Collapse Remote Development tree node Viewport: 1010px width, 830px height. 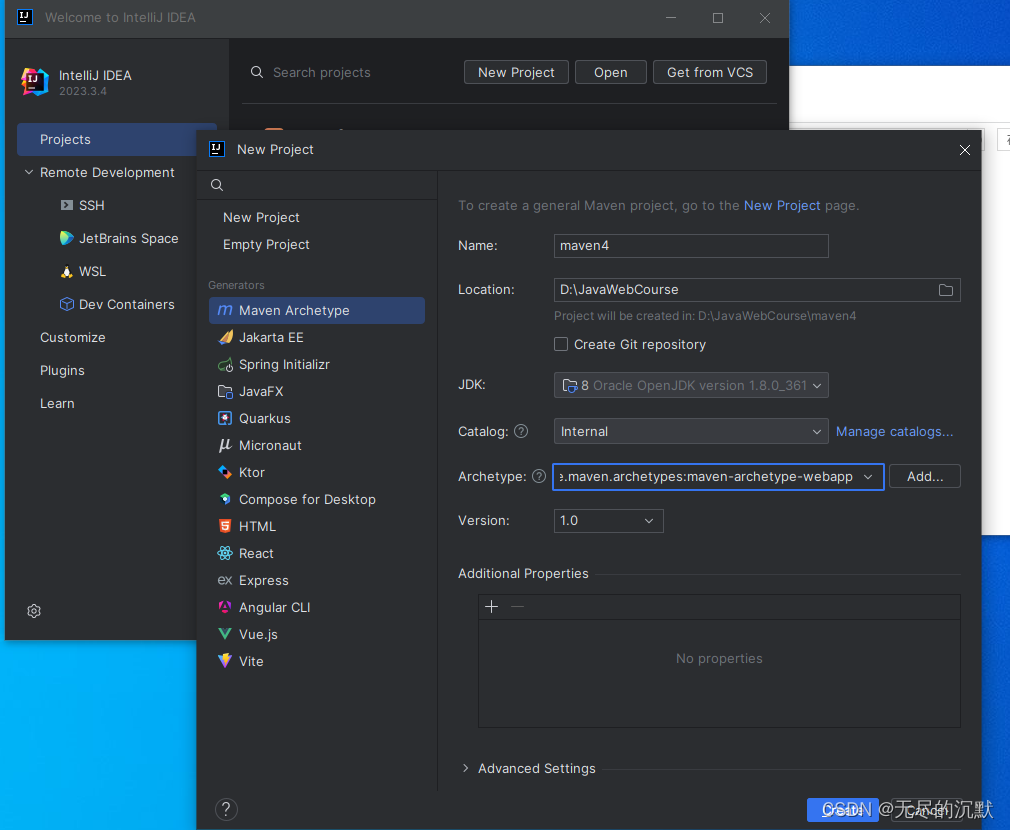click(29, 173)
